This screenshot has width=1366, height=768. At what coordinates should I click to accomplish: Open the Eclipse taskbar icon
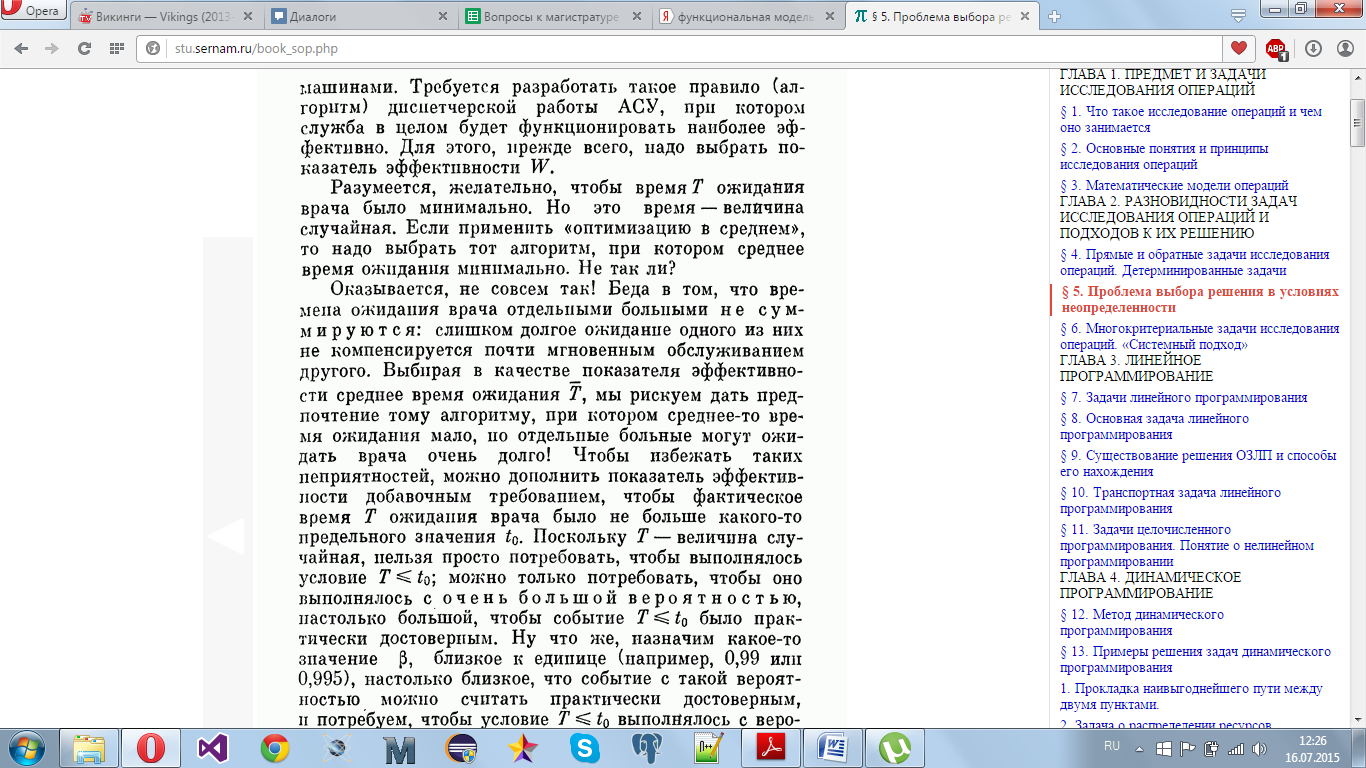pos(461,747)
